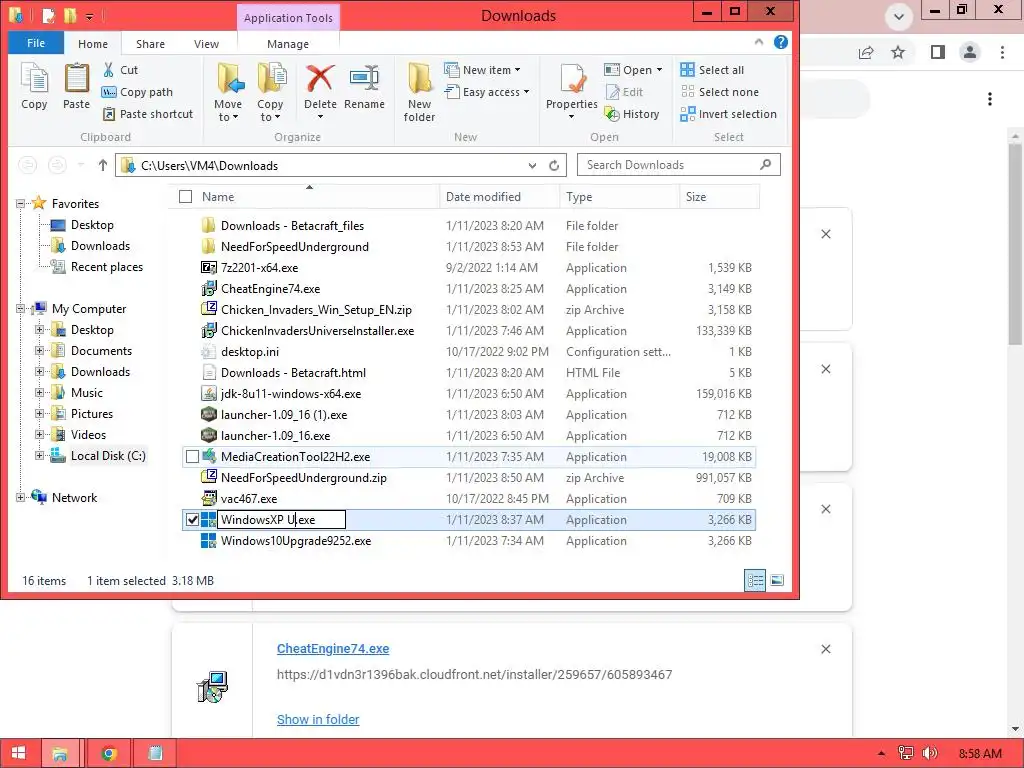Open the File menu tab
This screenshot has width=1024, height=768.
36,43
